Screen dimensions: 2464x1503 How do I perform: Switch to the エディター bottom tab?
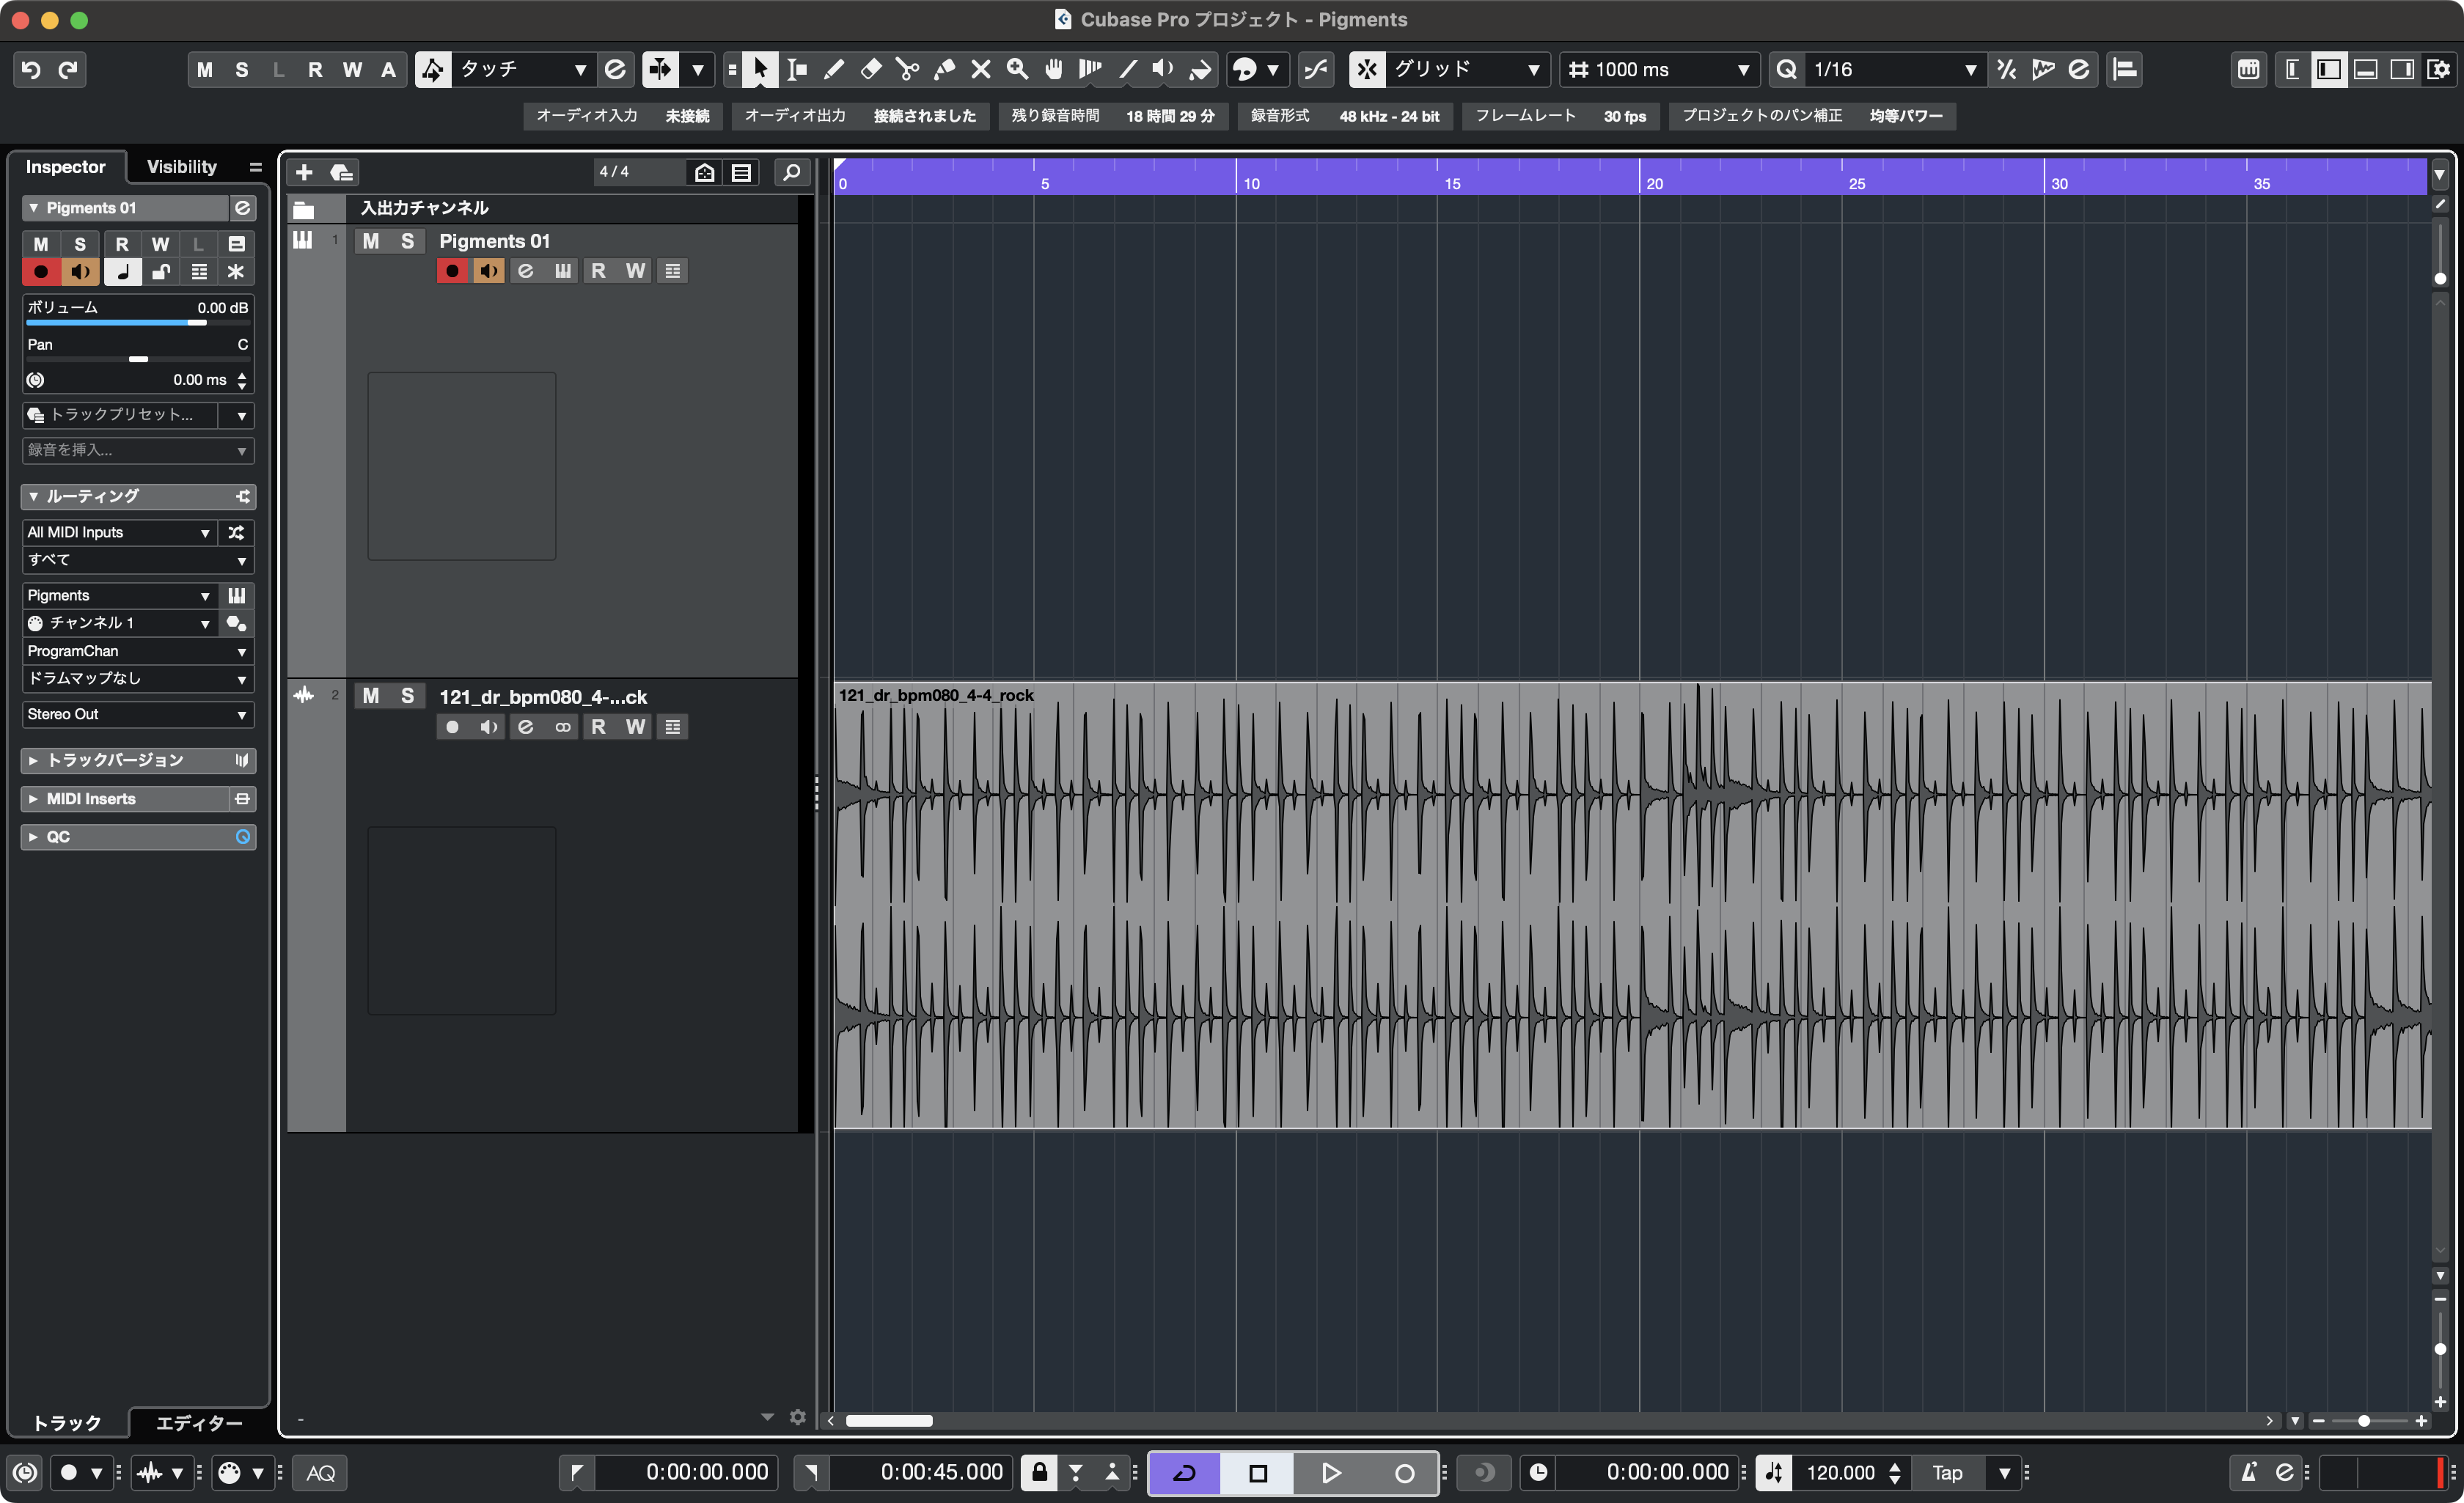pos(199,1422)
